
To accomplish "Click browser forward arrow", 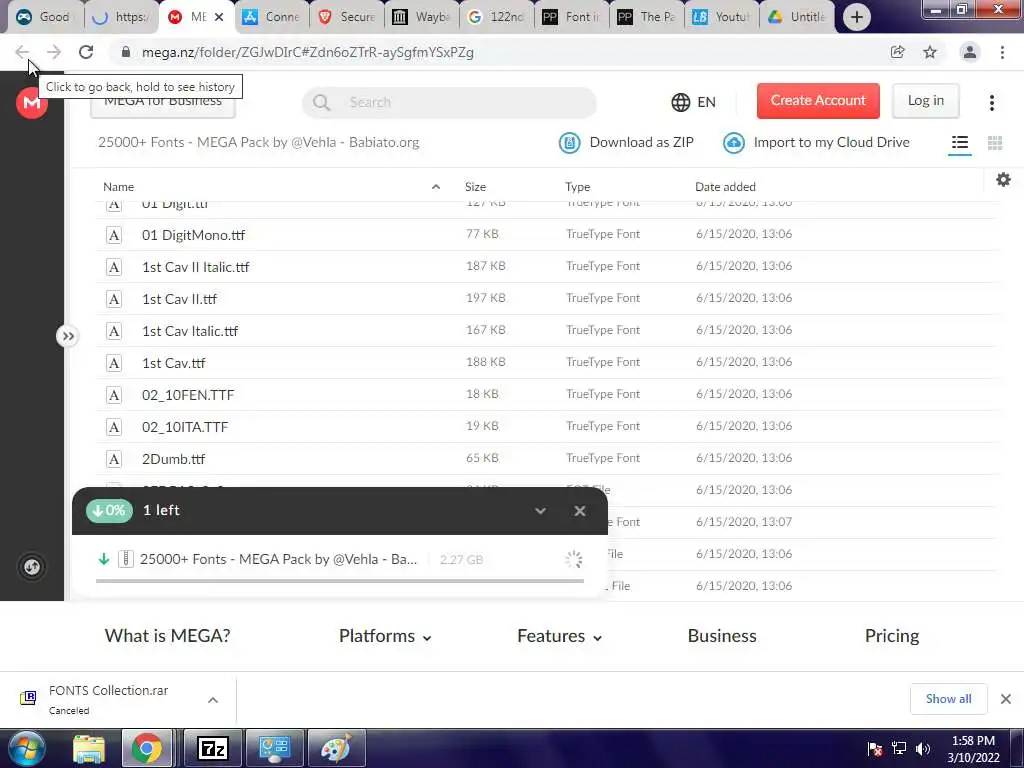I will (54, 52).
